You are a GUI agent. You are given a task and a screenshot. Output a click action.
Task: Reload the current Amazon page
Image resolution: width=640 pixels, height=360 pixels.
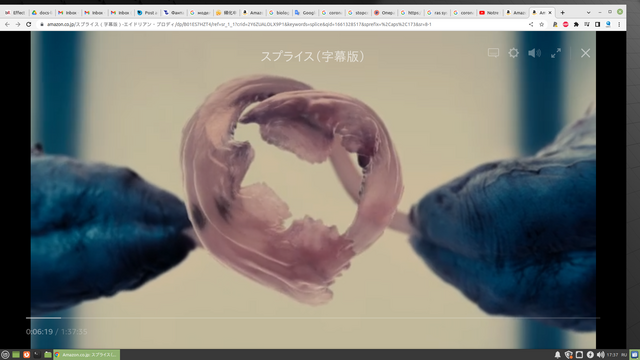click(29, 24)
